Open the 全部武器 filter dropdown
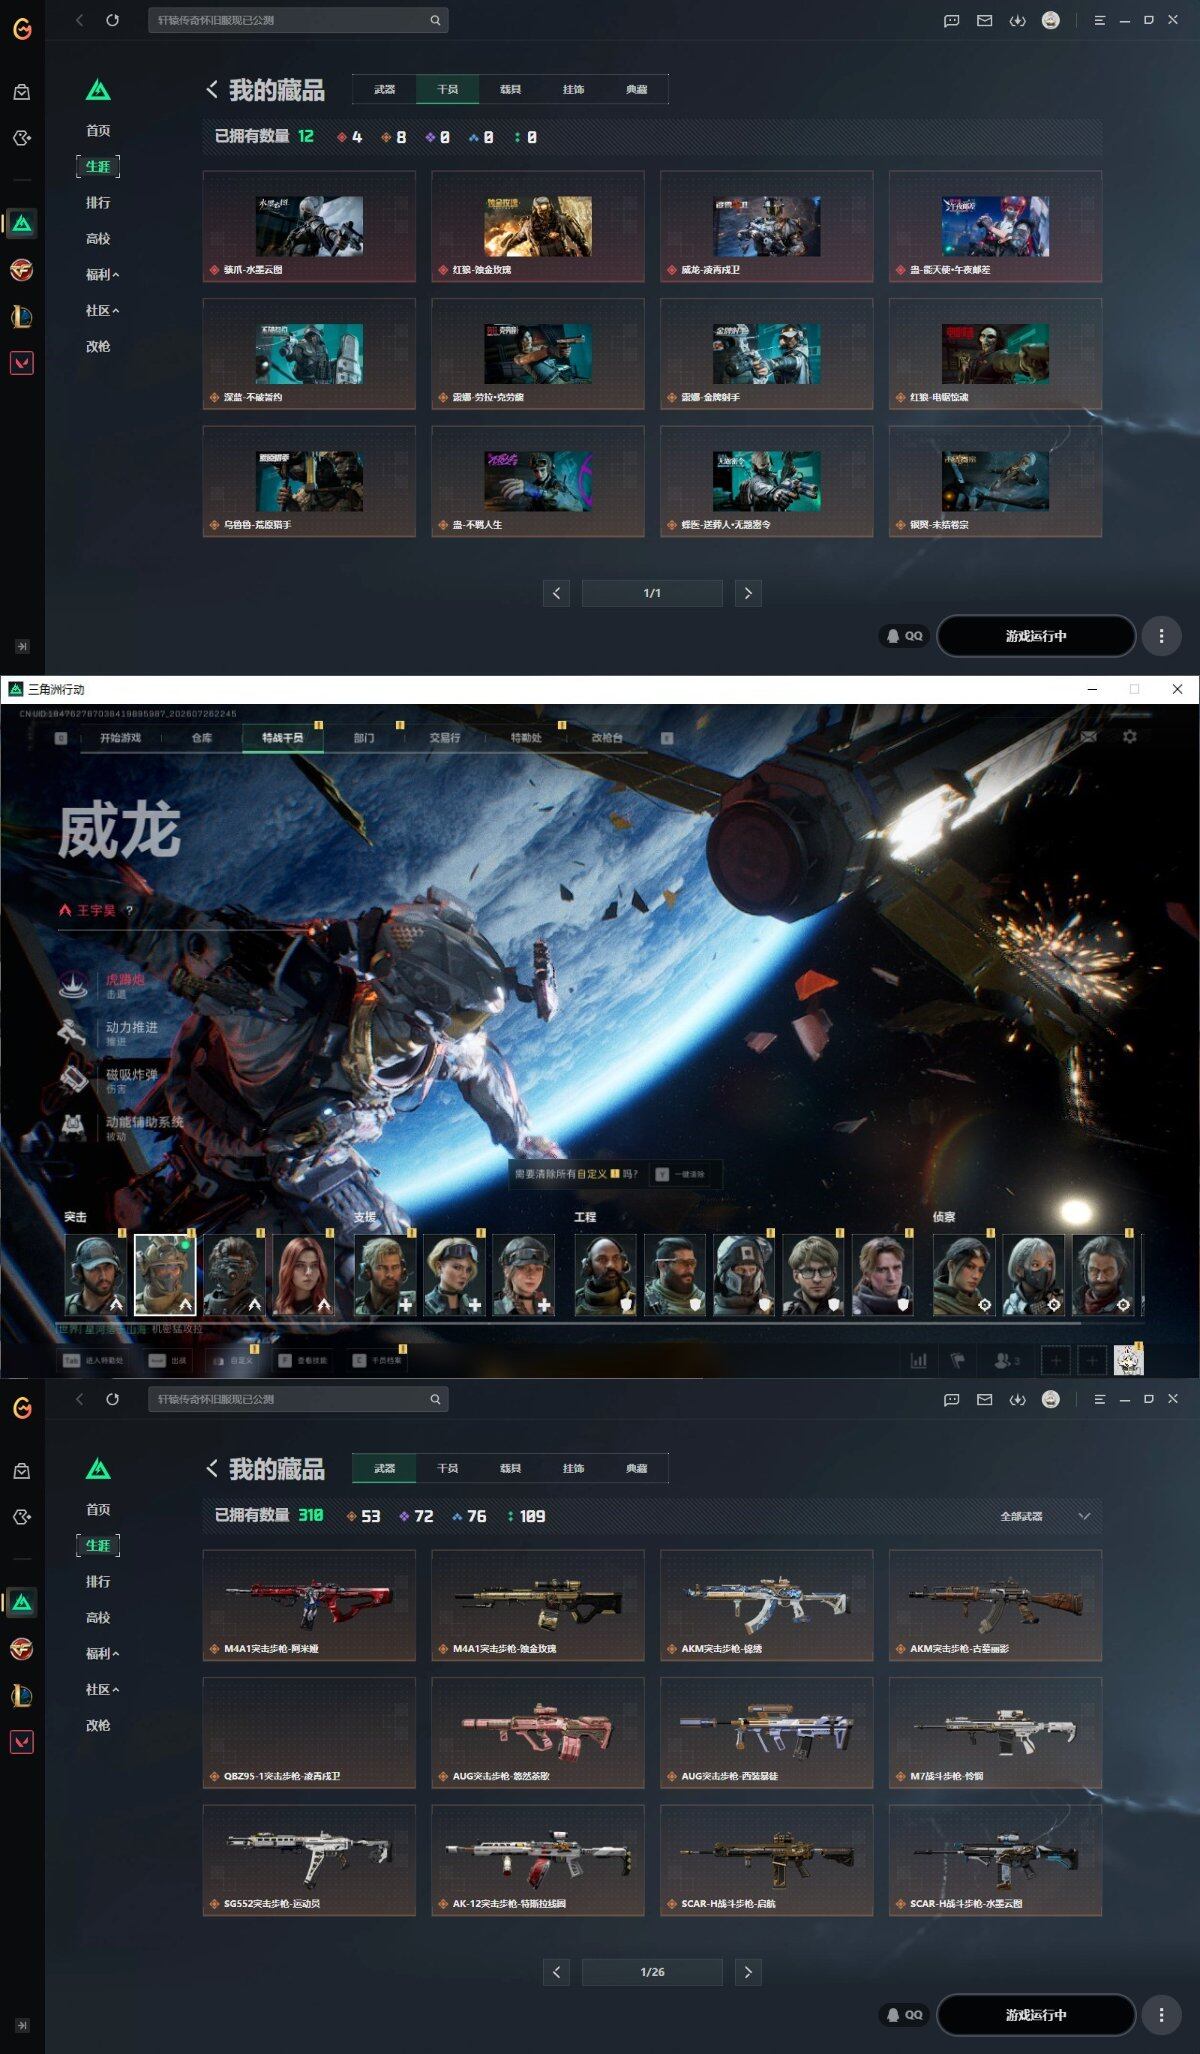 point(1045,1516)
